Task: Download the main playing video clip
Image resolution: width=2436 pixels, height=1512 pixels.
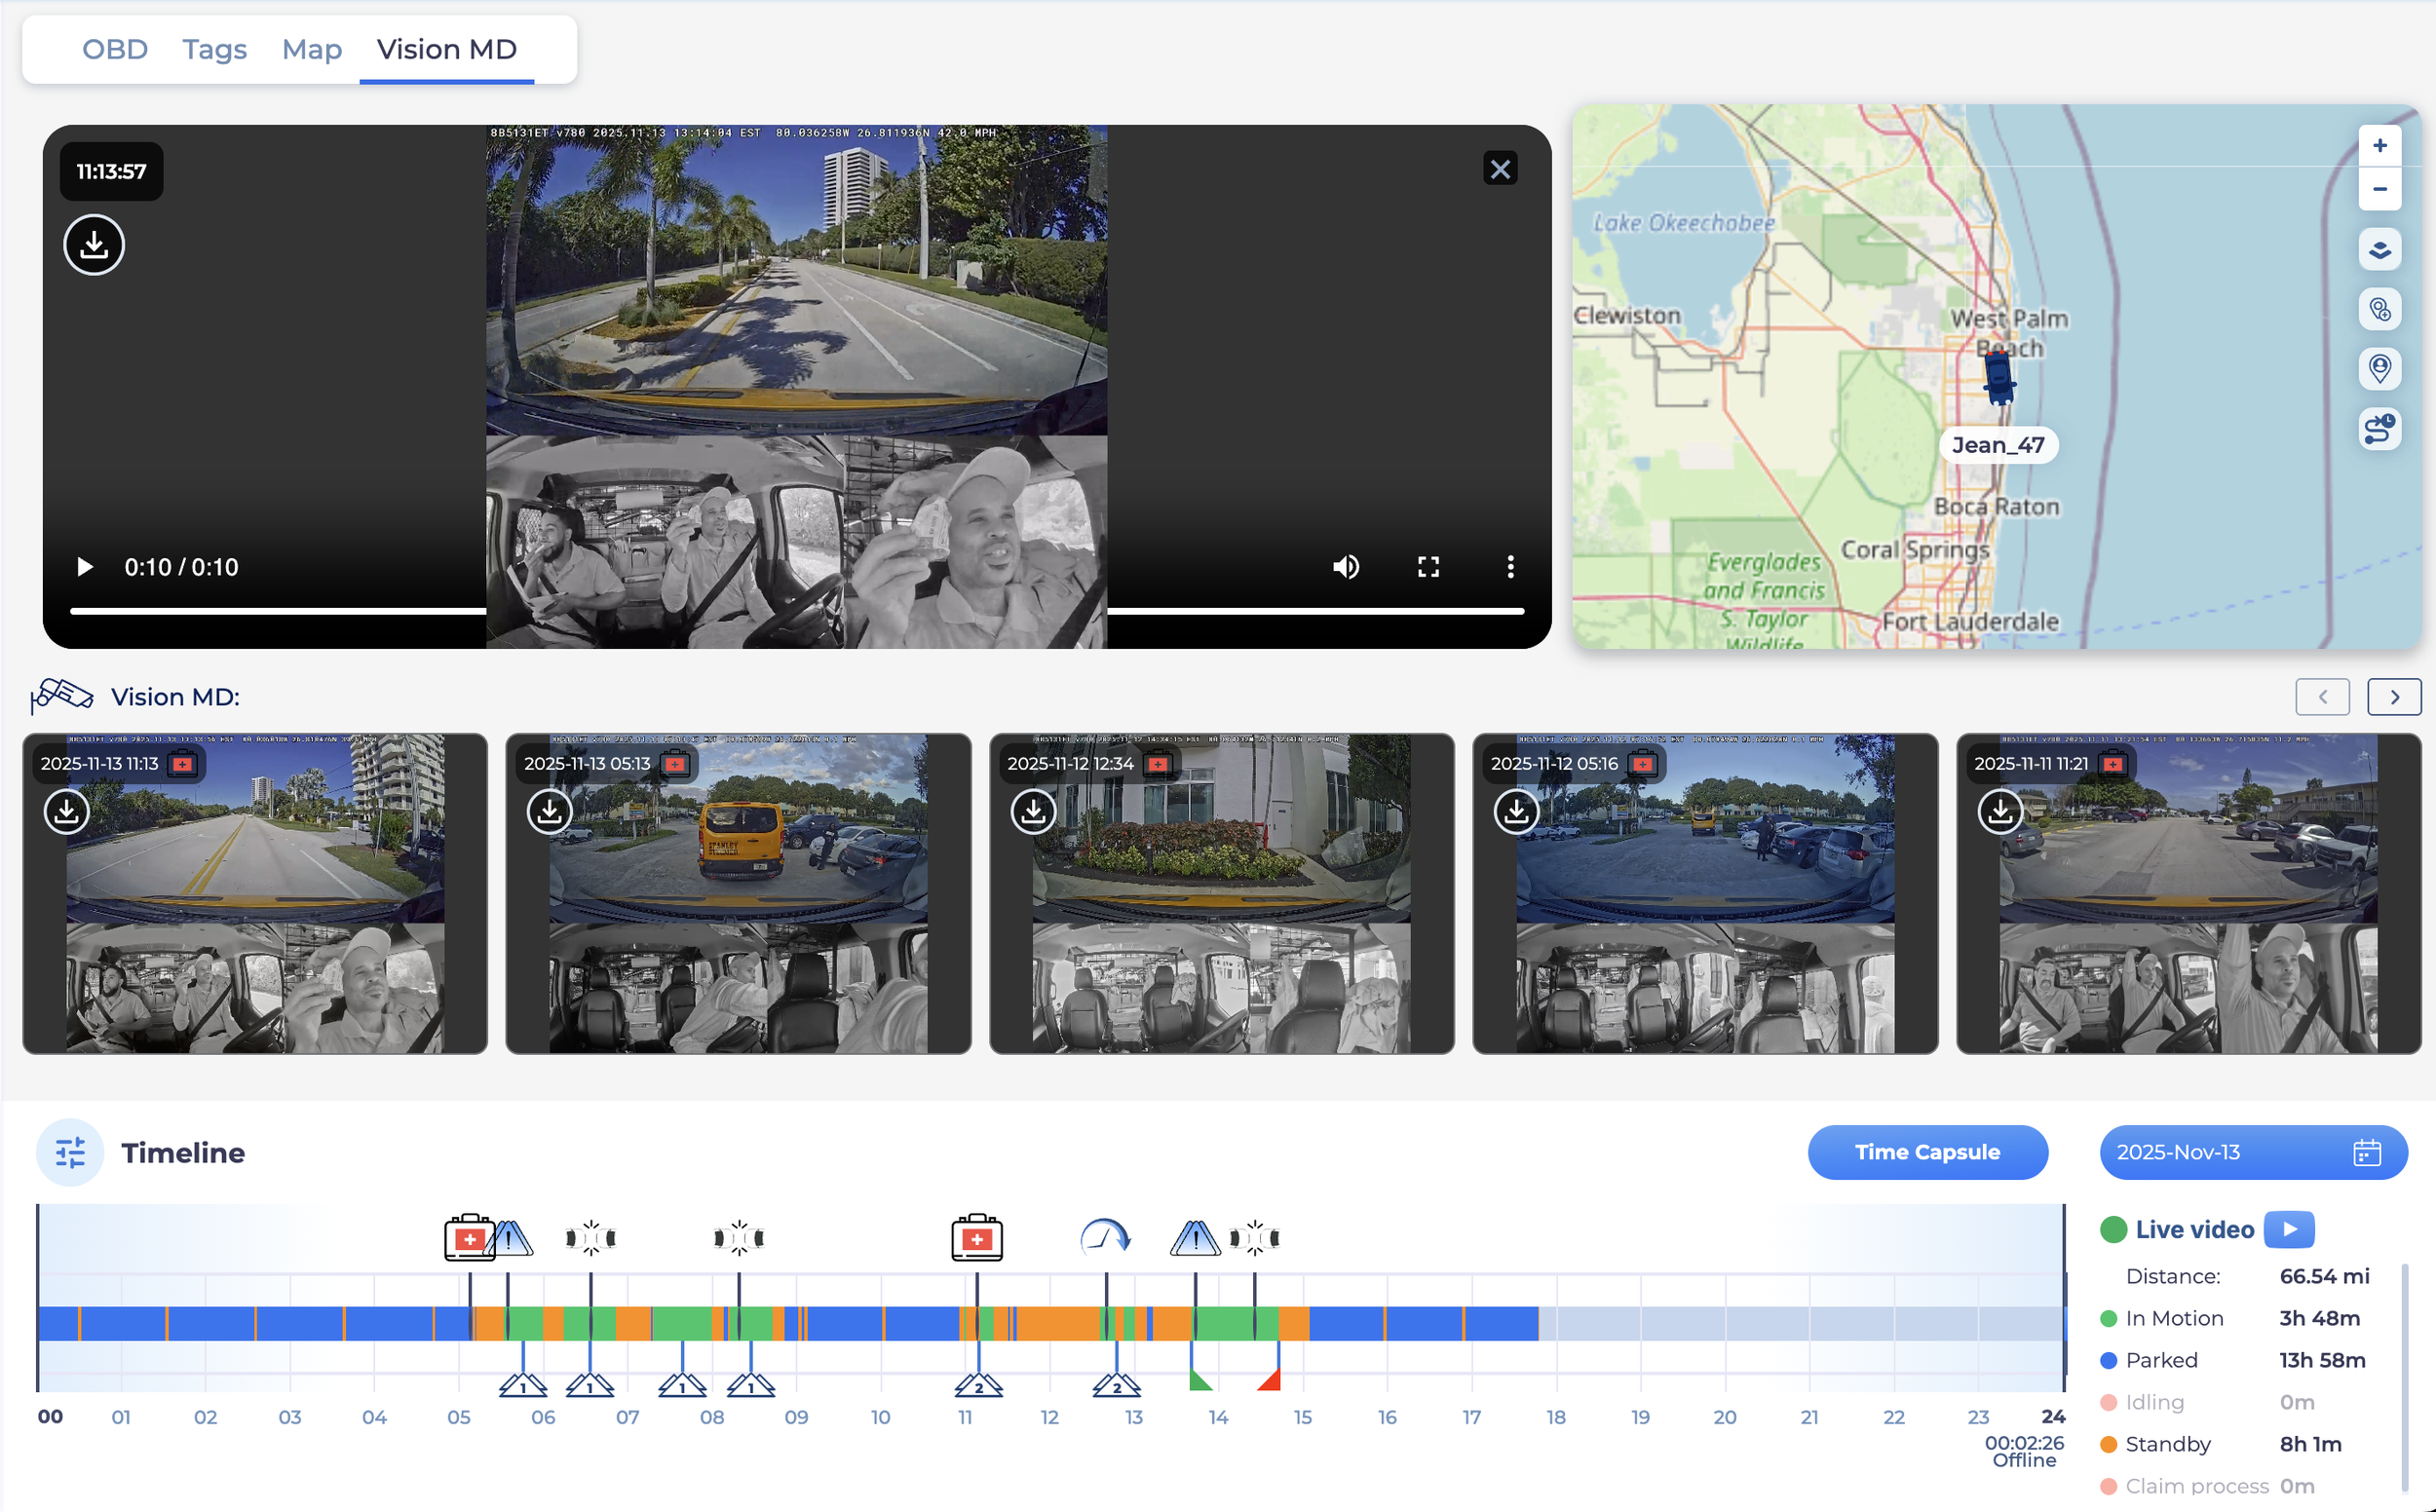Action: click(x=94, y=245)
